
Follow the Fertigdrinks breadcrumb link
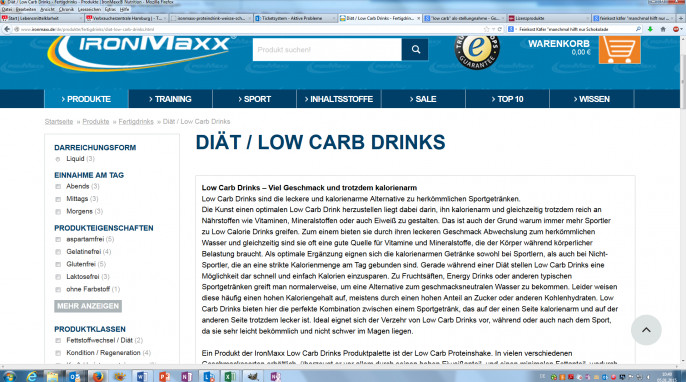[x=136, y=122]
